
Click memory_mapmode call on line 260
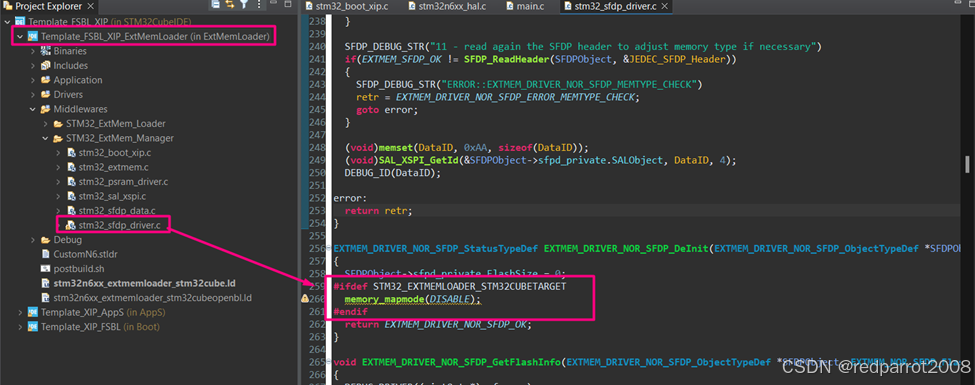coord(413,299)
